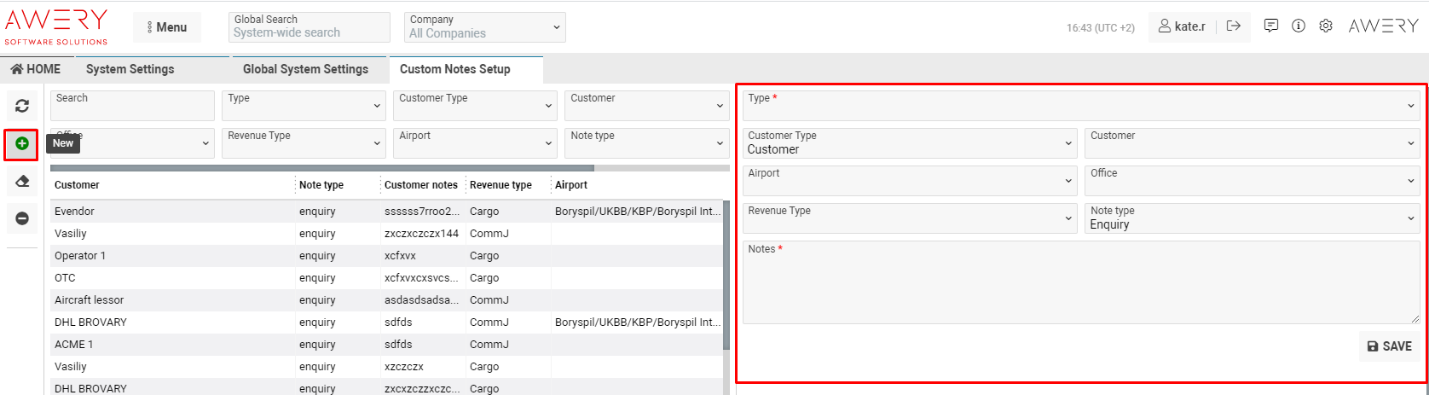Click the kate.r user profile button
The height and width of the screenshot is (395, 1429).
tap(1182, 27)
